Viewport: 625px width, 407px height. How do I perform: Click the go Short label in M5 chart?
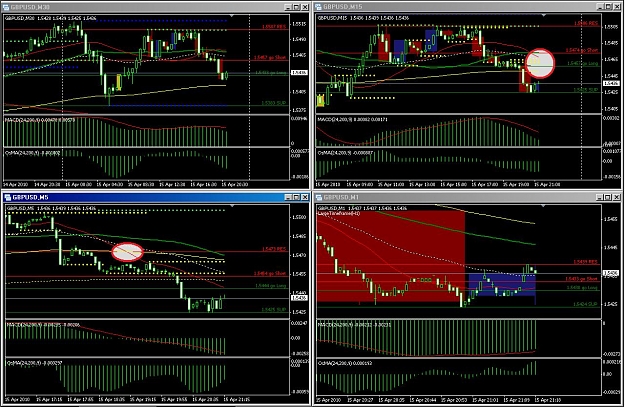pyautogui.click(x=270, y=273)
